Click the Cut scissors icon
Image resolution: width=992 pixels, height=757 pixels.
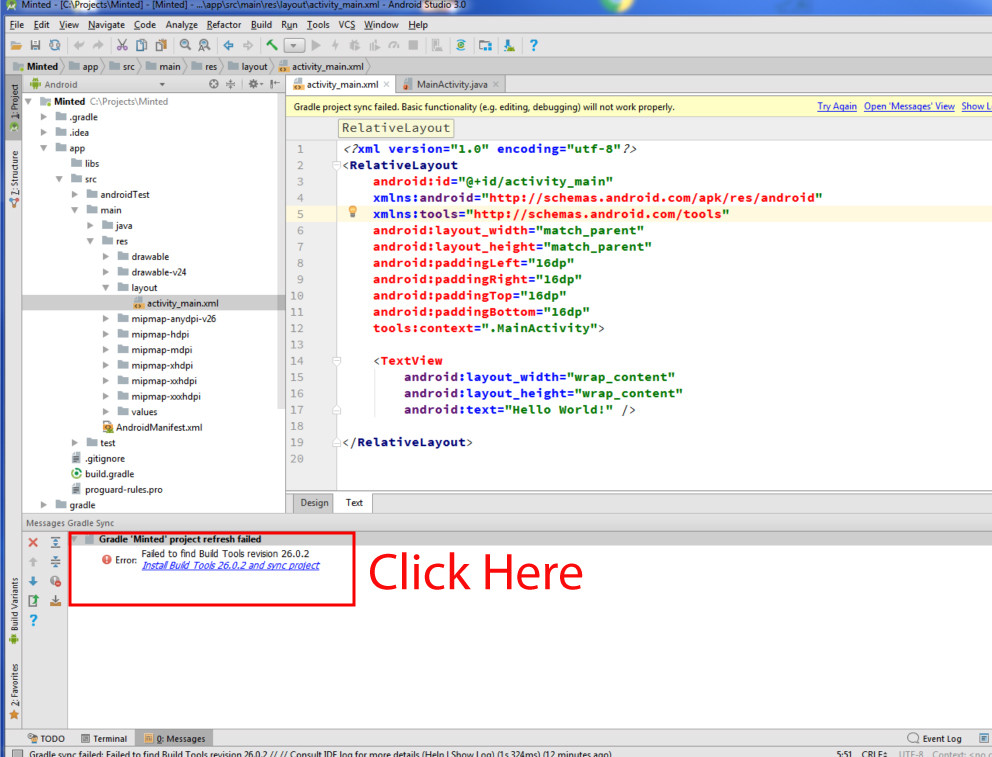pos(122,46)
